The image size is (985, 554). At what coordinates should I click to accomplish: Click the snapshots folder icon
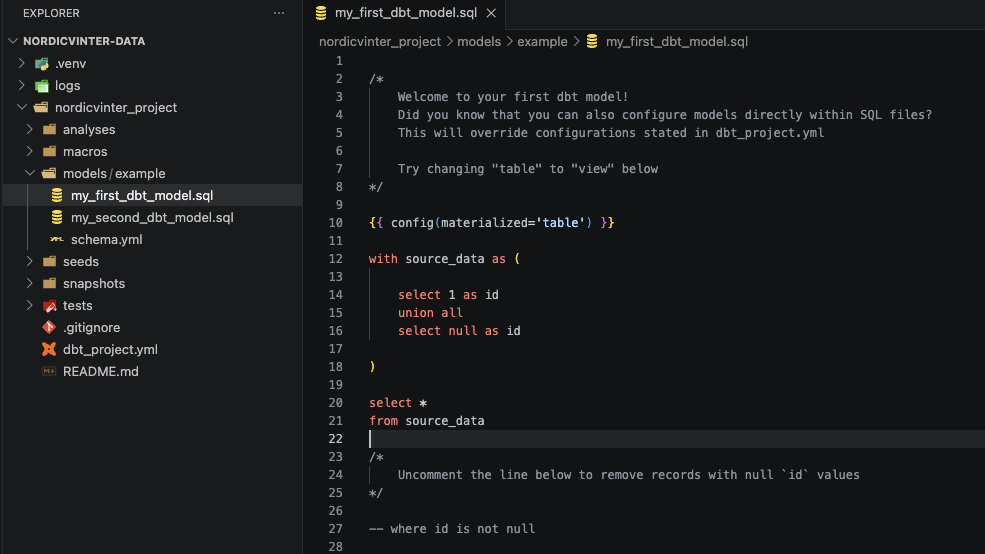point(50,283)
